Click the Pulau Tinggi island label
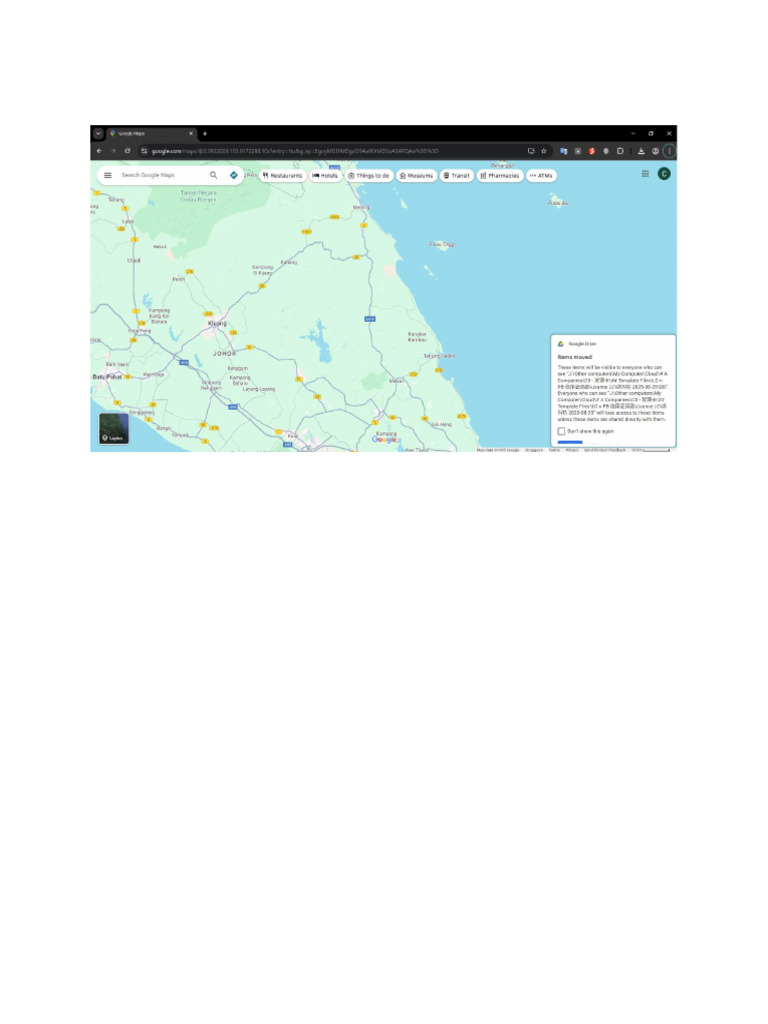The height and width of the screenshot is (1024, 768). tap(442, 244)
